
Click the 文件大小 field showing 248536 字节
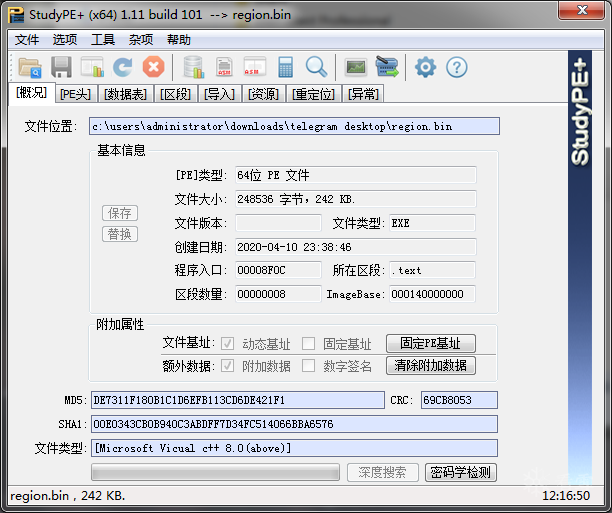click(356, 199)
